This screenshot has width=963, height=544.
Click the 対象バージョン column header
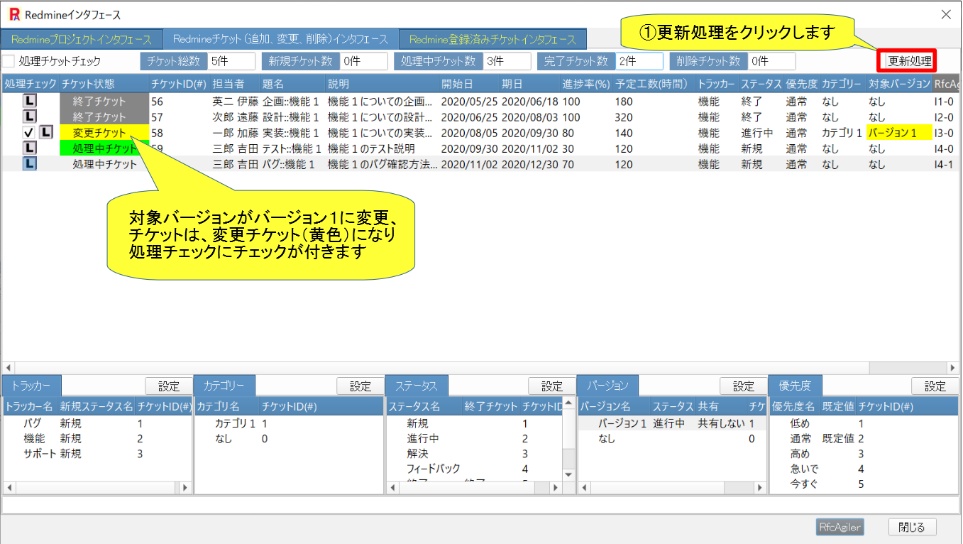(899, 84)
